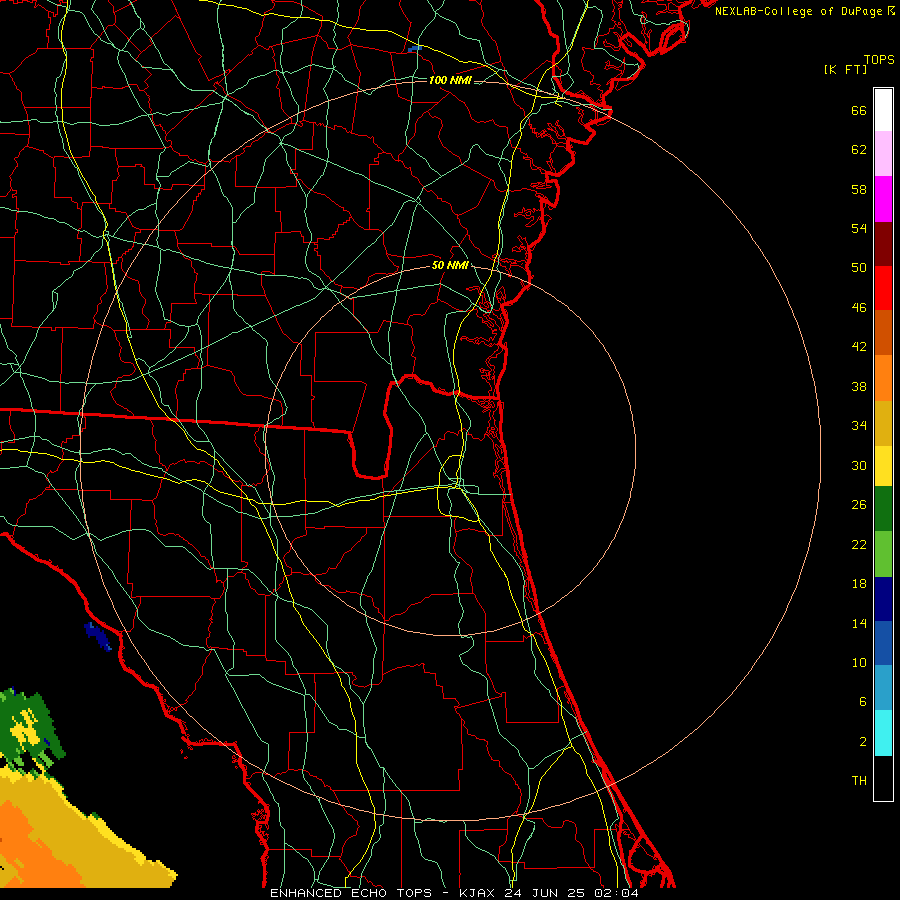Click the magenta 58 kft legend swatch
Screen dimensions: 900x900
click(883, 199)
